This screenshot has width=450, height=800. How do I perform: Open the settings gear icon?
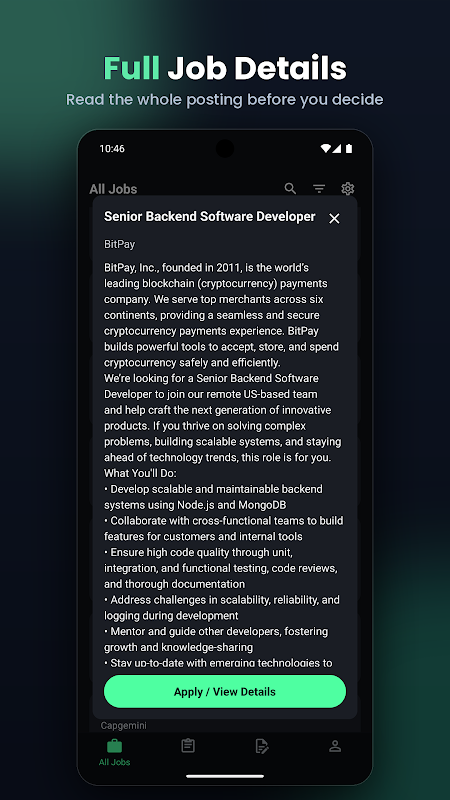tap(347, 189)
